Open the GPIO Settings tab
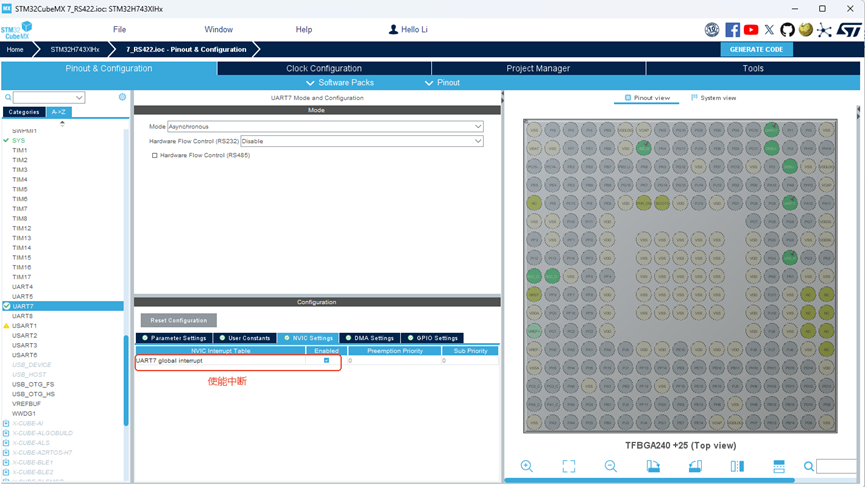The height and width of the screenshot is (487, 865). coord(432,338)
